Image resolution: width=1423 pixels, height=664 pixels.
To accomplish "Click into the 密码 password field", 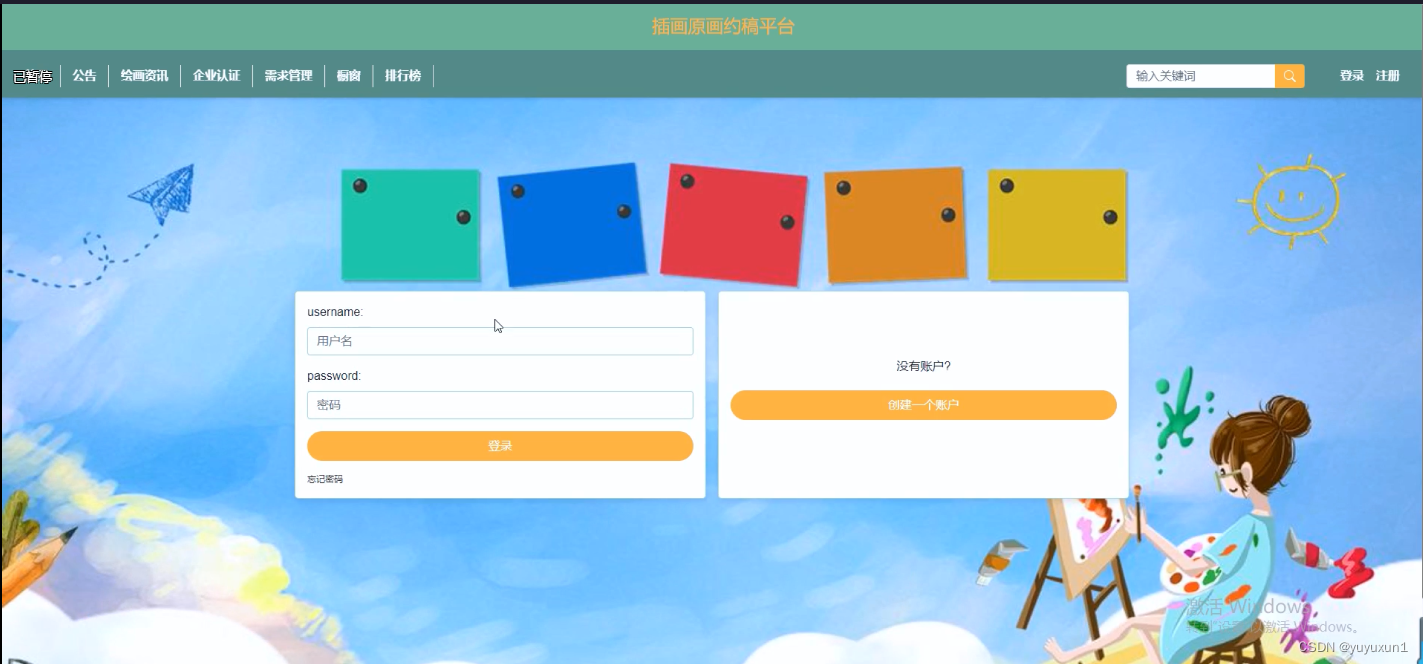I will click(500, 405).
